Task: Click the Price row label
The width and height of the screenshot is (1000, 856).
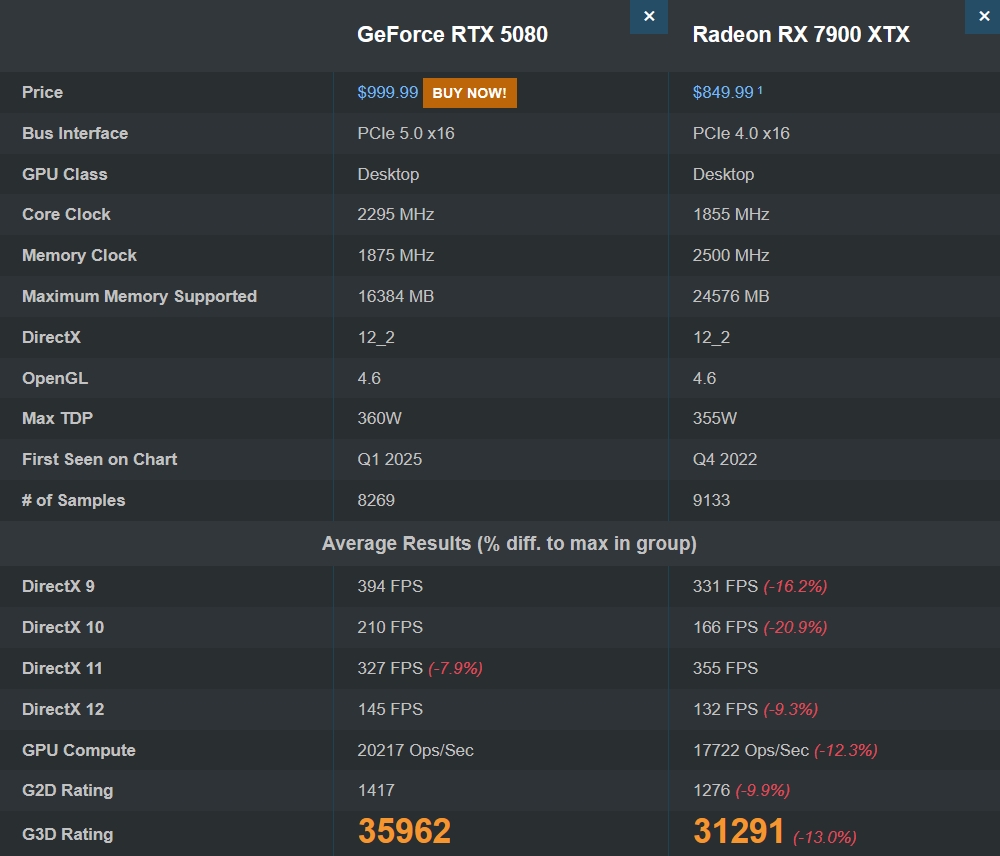Action: tap(42, 92)
